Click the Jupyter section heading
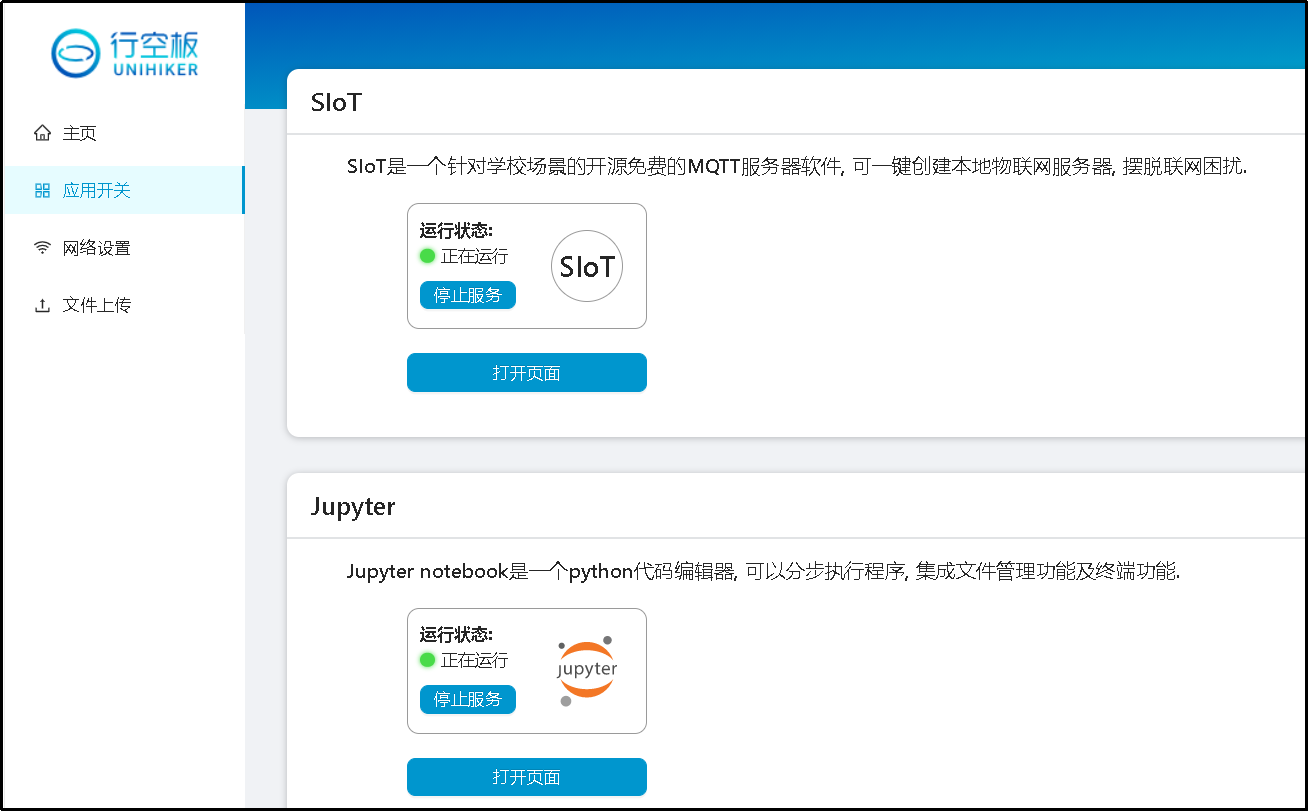The image size is (1309, 812). 353,507
